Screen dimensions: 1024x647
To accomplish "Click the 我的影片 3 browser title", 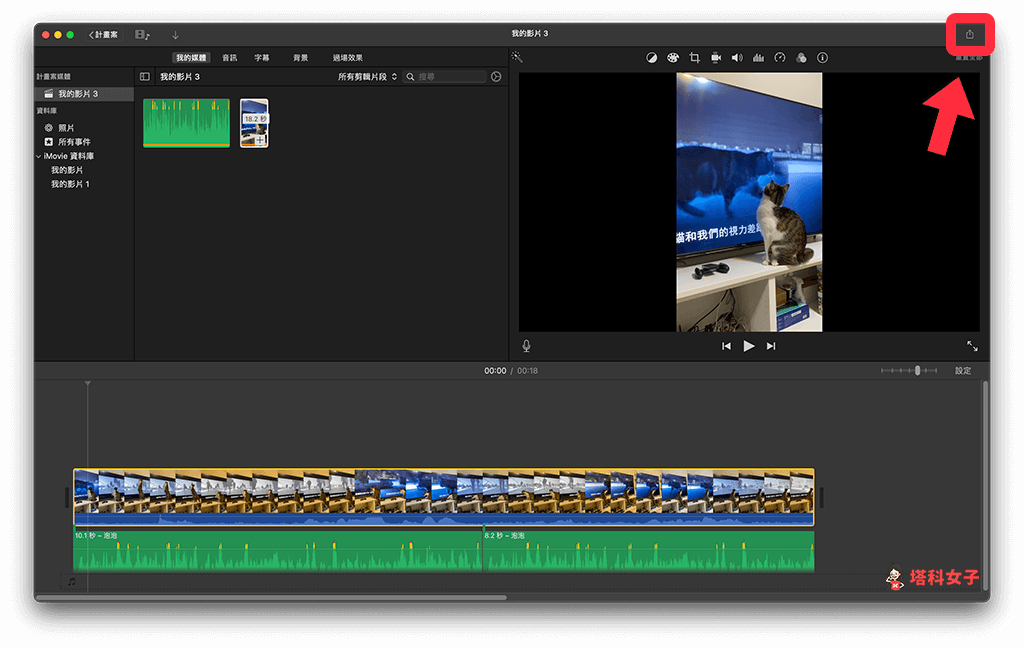I will pos(180,76).
